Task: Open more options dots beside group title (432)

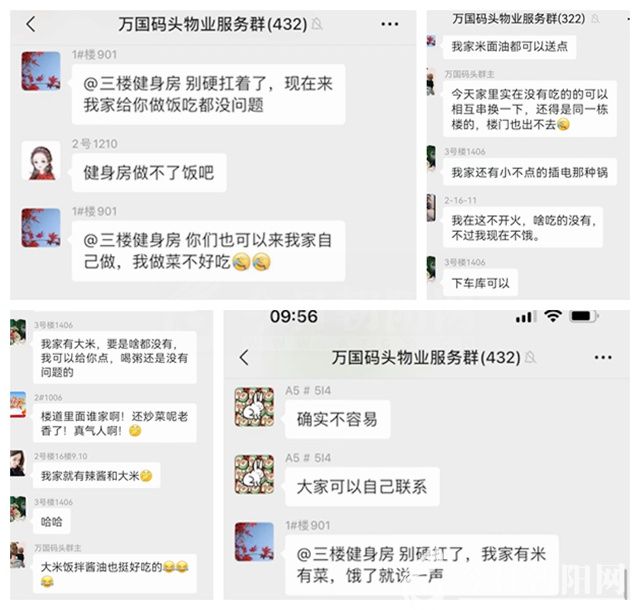Action: (x=389, y=24)
